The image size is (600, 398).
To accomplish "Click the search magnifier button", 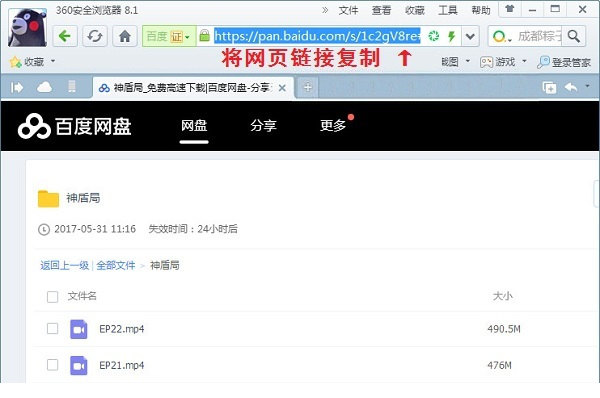I will pyautogui.click(x=574, y=36).
